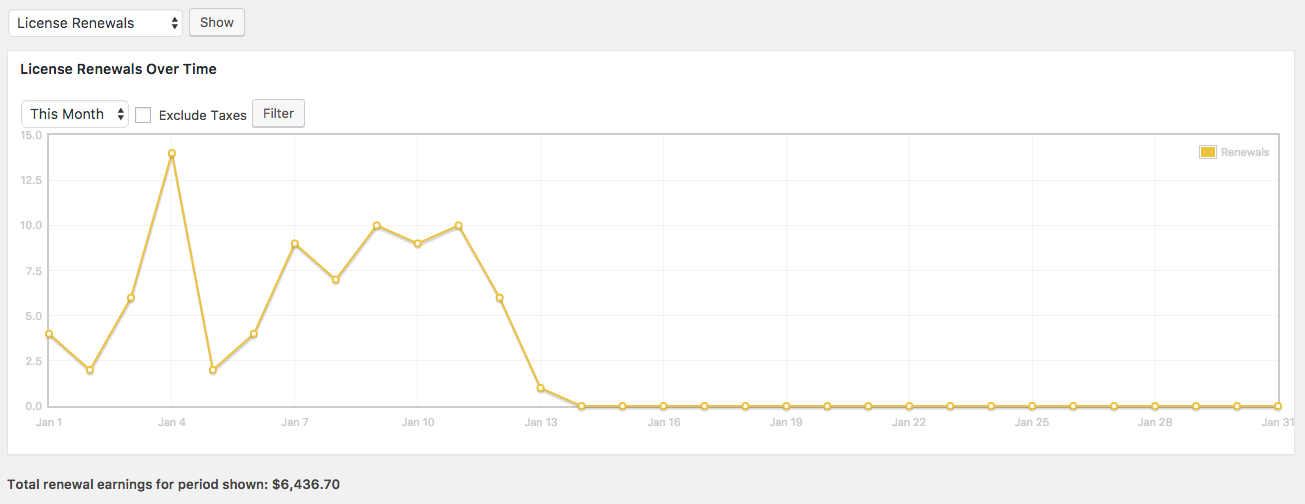Image resolution: width=1305 pixels, height=504 pixels.
Task: Click the Show button
Action: (x=216, y=23)
